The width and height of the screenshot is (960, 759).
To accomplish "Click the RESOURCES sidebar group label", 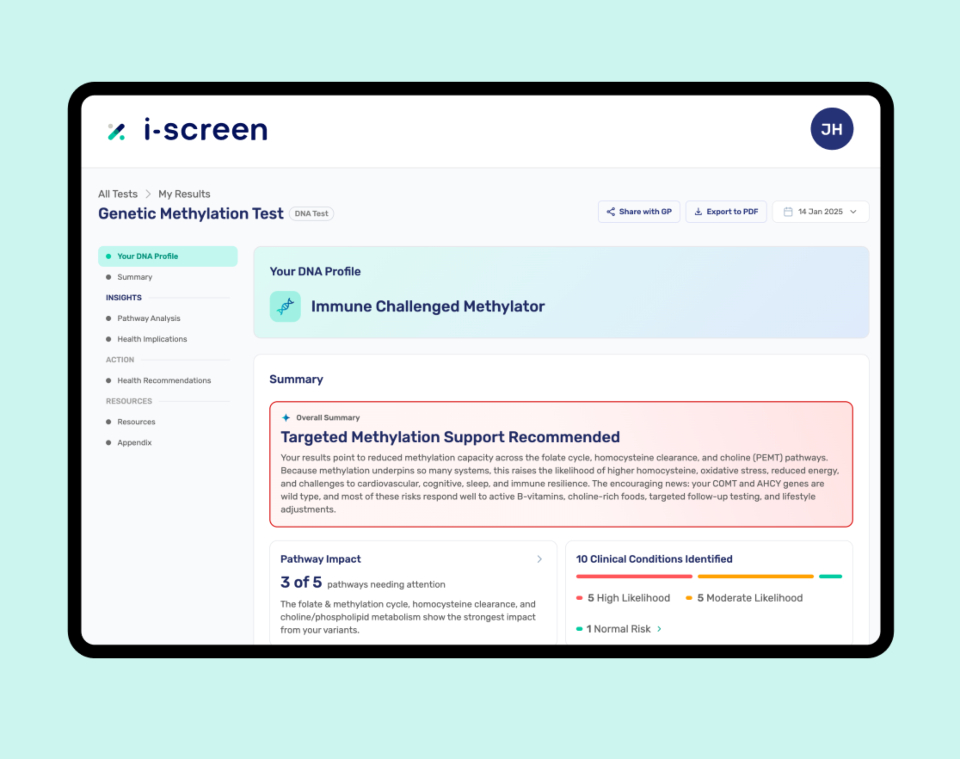I will pyautogui.click(x=129, y=402).
